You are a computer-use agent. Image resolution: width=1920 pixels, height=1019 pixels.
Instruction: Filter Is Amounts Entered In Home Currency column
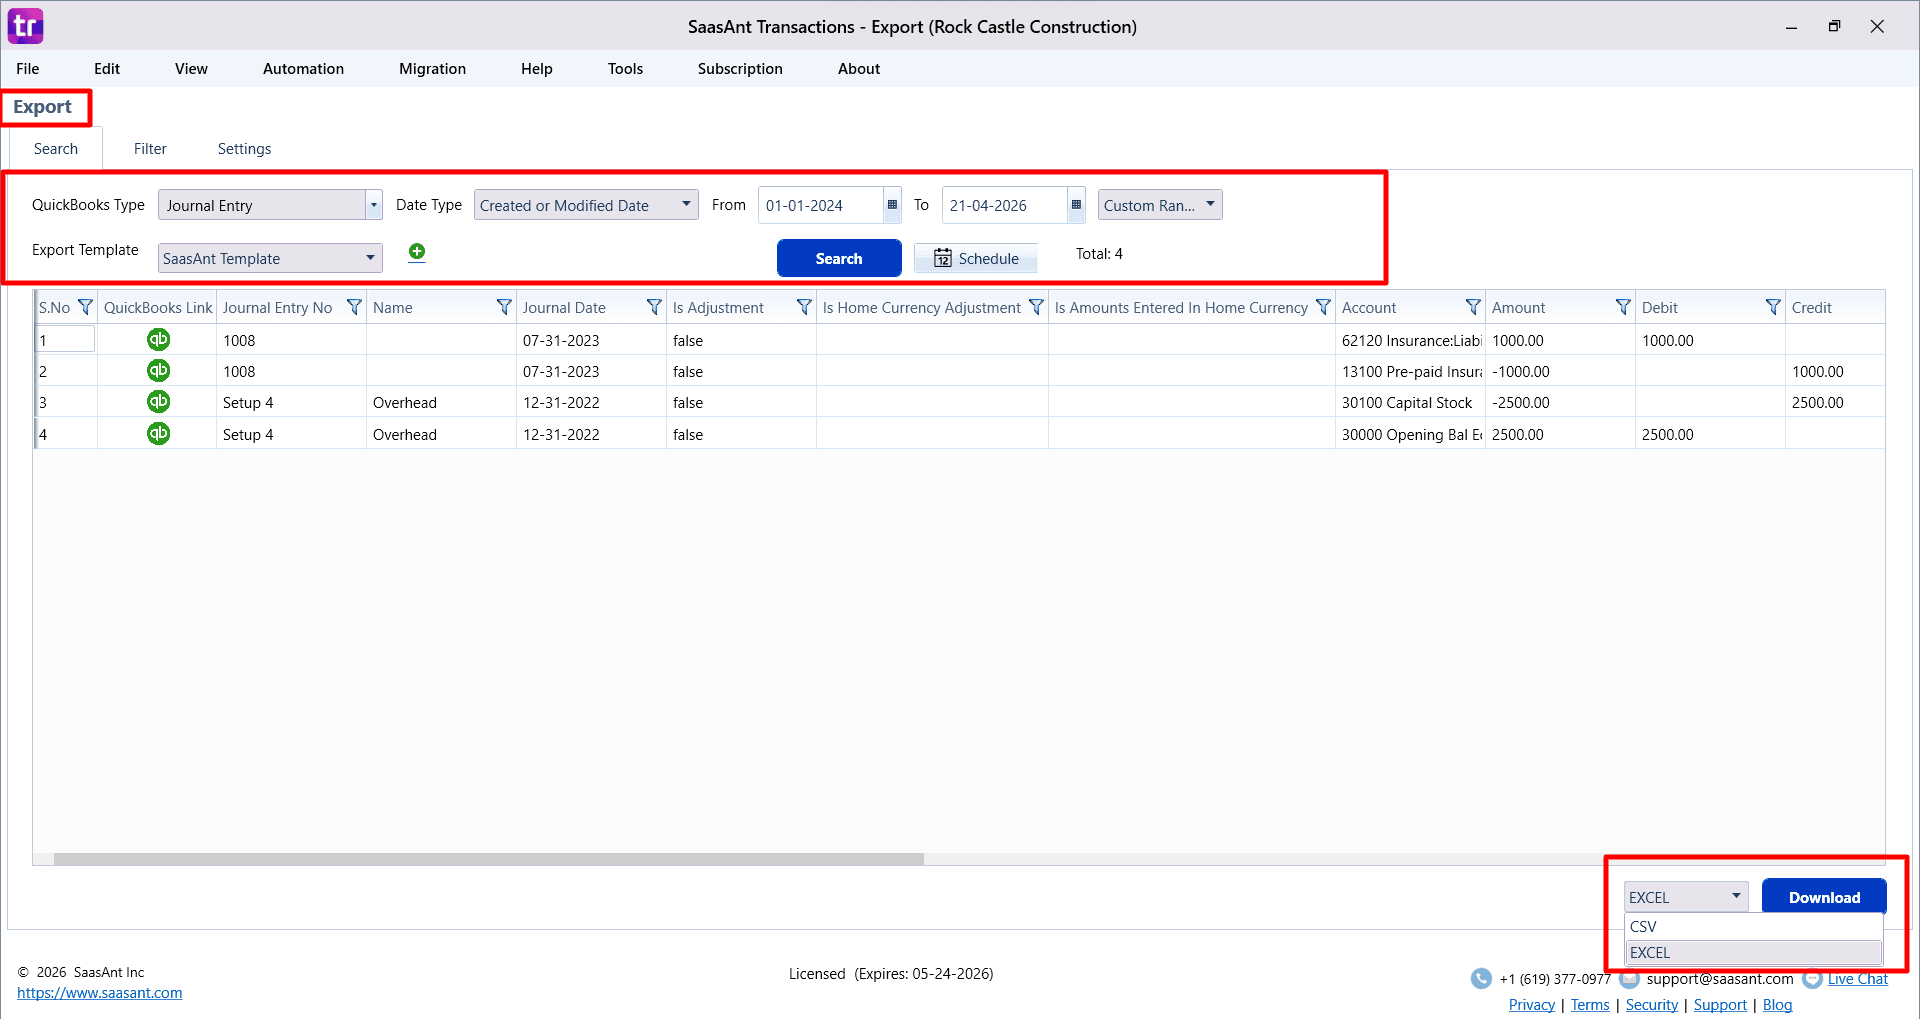coord(1323,307)
